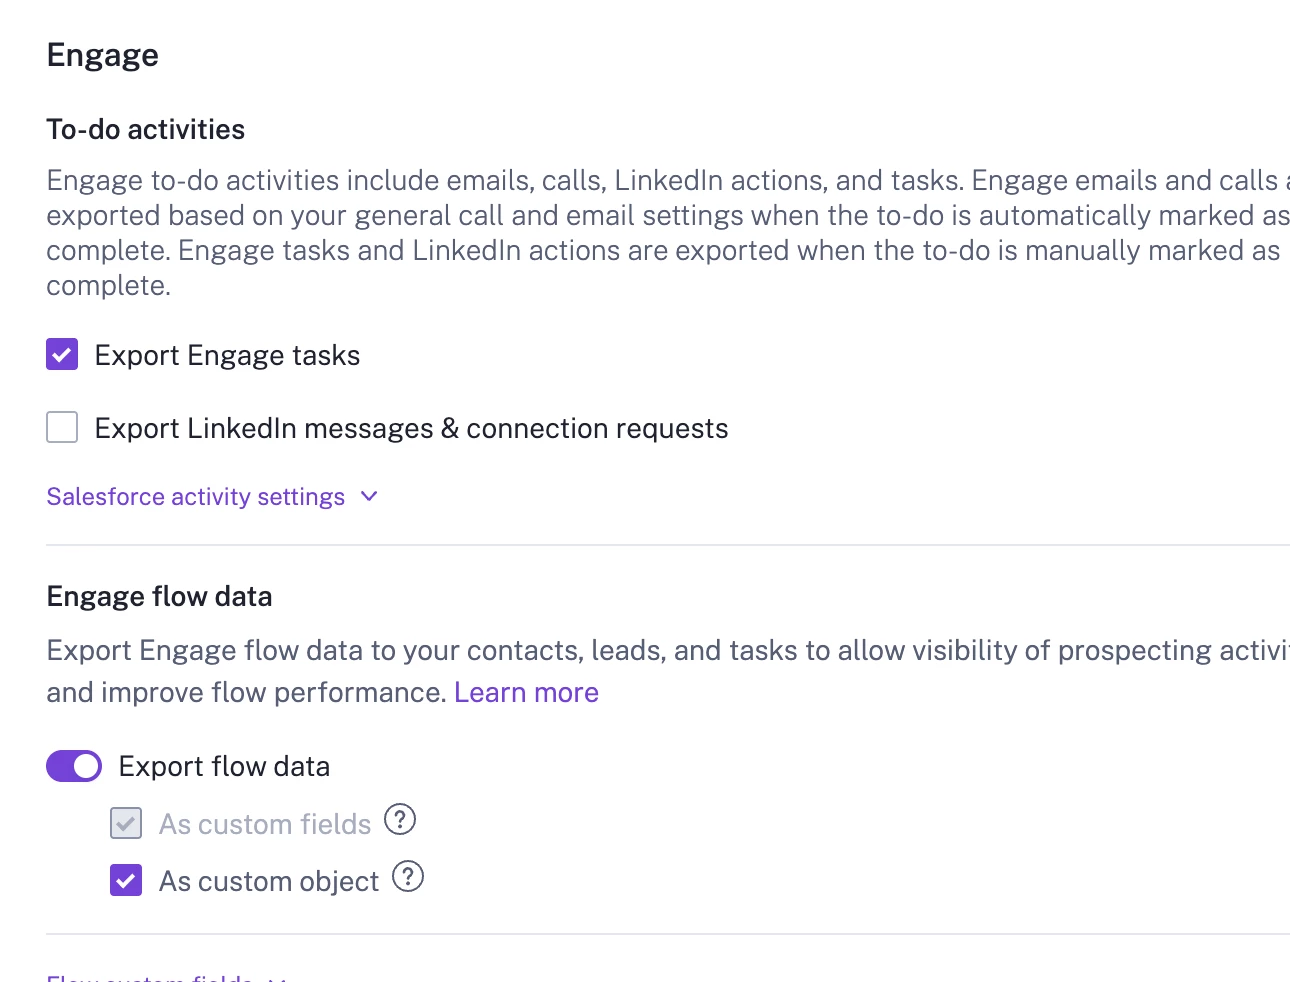The width and height of the screenshot is (1290, 982).
Task: Expand Salesforce activity settings text link
Action: pyautogui.click(x=196, y=497)
